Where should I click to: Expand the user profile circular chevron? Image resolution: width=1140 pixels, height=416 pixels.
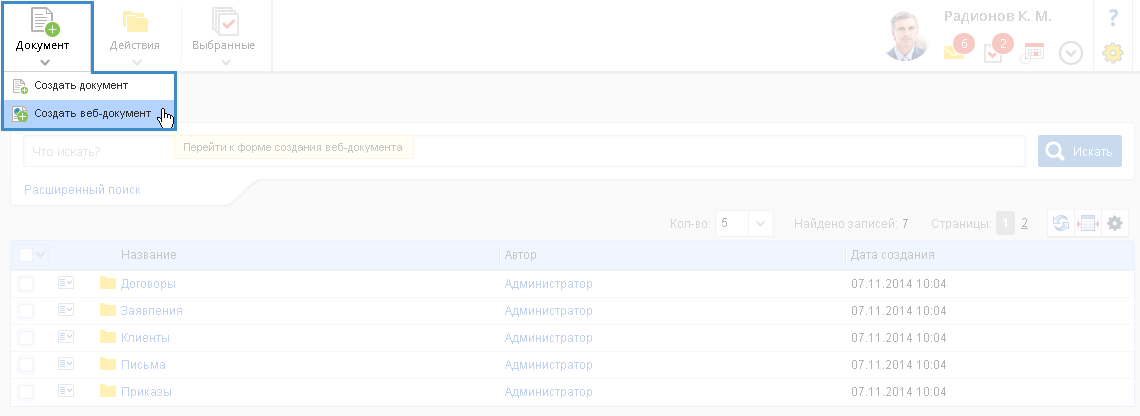coord(1071,53)
